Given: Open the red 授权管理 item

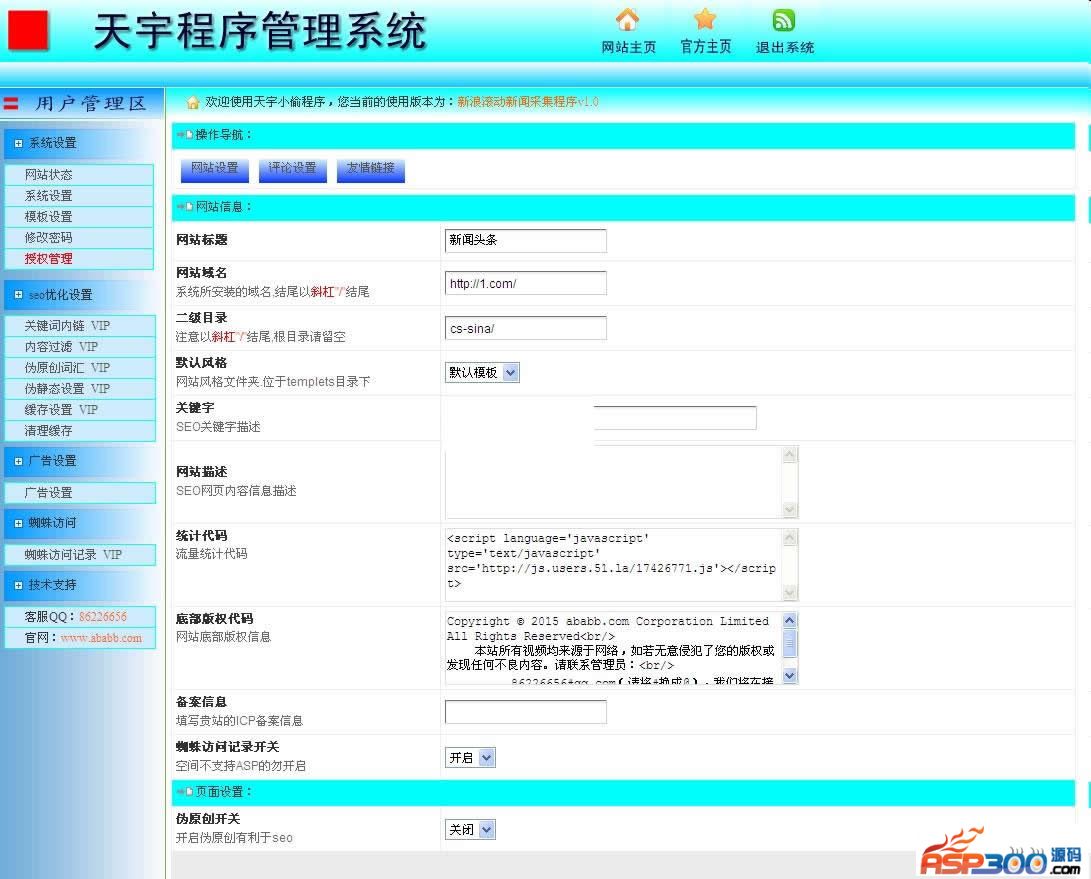Looking at the screenshot, I should (79, 258).
